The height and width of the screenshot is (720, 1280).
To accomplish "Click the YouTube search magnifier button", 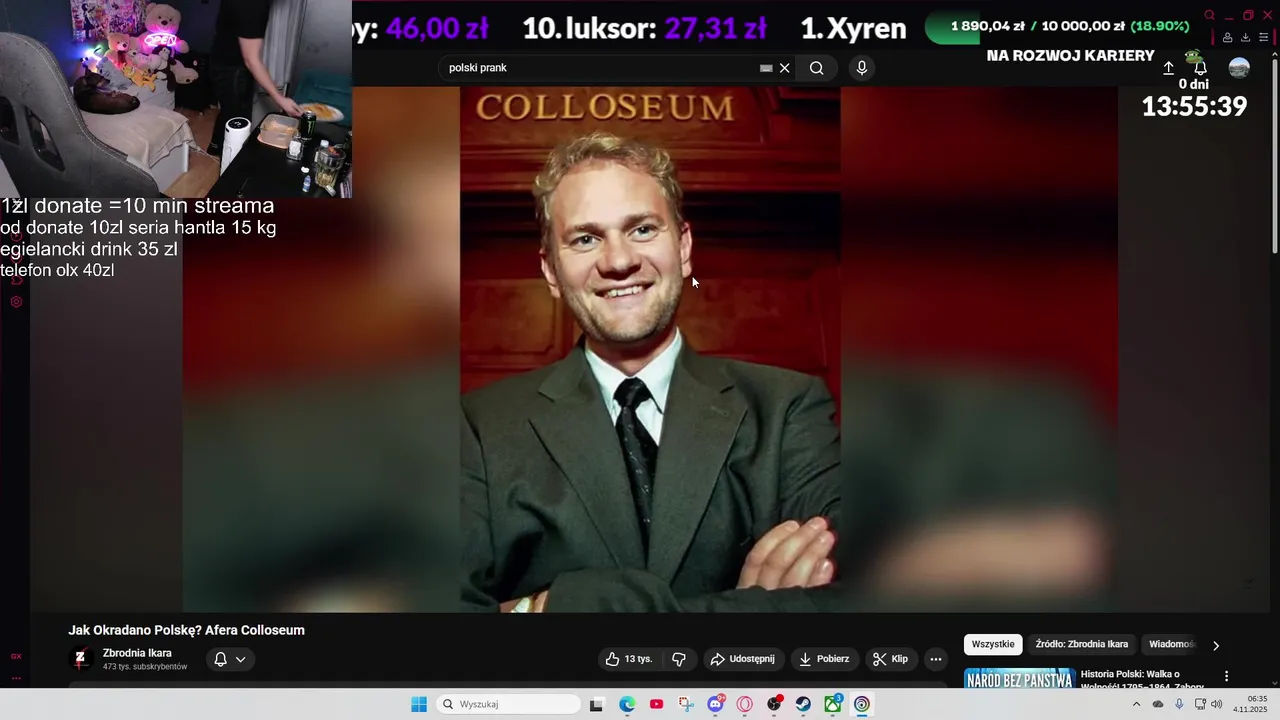I will (817, 68).
